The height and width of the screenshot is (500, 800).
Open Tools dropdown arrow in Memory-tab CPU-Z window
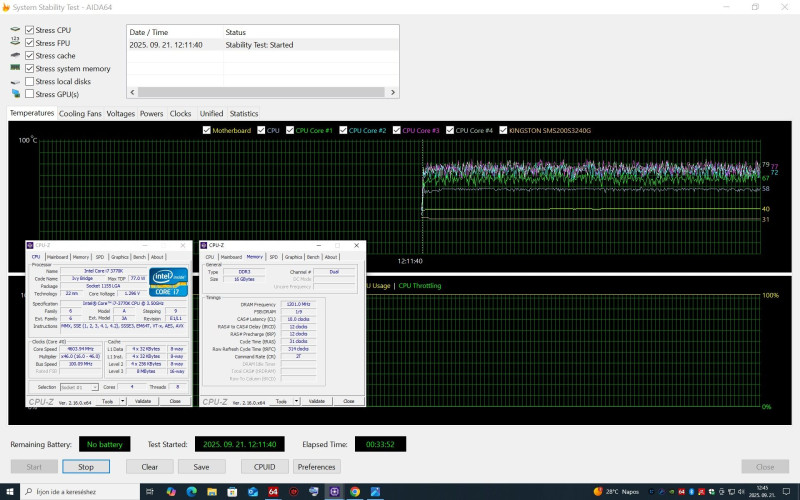pos(296,401)
